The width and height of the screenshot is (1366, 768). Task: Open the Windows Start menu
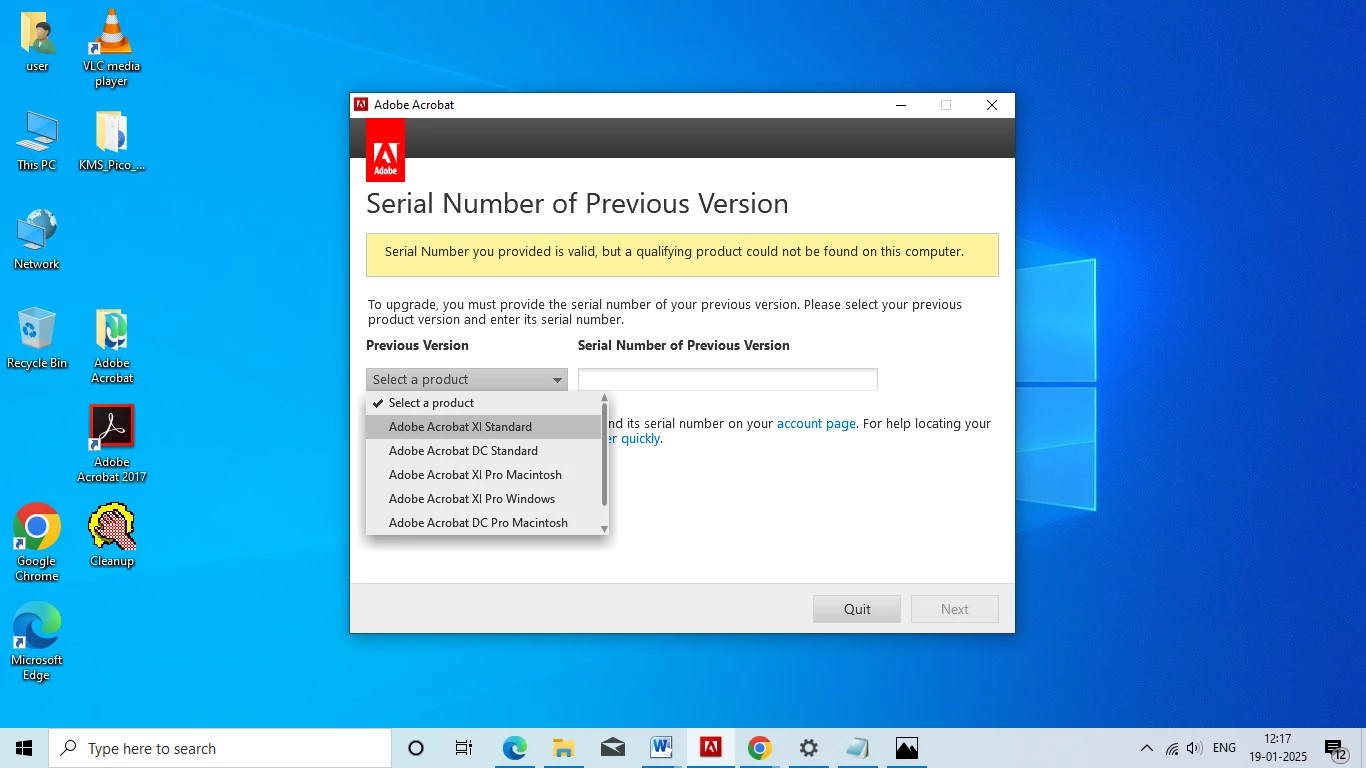click(x=24, y=748)
